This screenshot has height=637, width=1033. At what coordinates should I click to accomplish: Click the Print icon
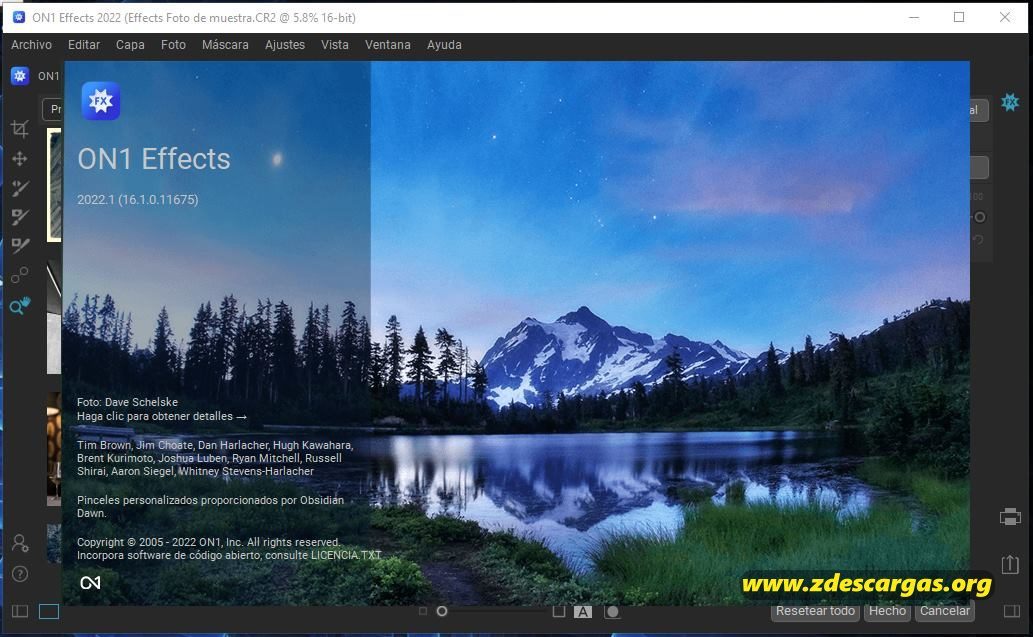(x=1010, y=517)
